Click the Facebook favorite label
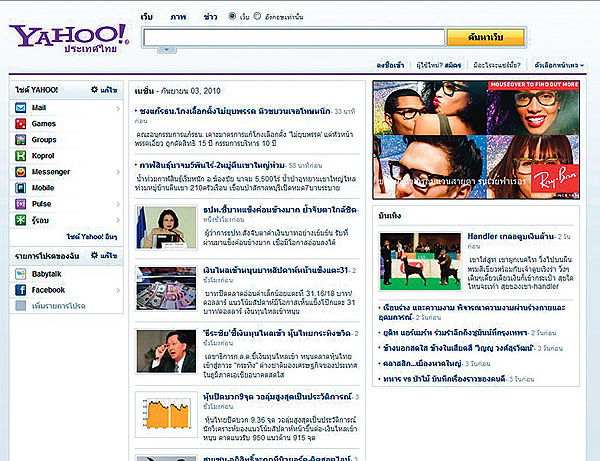The image size is (600, 461). 48,290
